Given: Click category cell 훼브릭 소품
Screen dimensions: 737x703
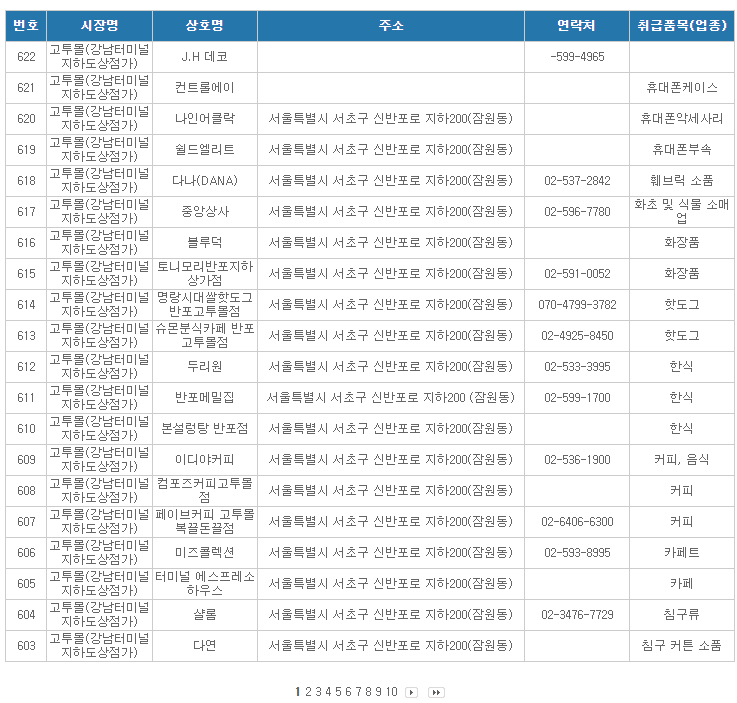Looking at the screenshot, I should [x=682, y=181].
